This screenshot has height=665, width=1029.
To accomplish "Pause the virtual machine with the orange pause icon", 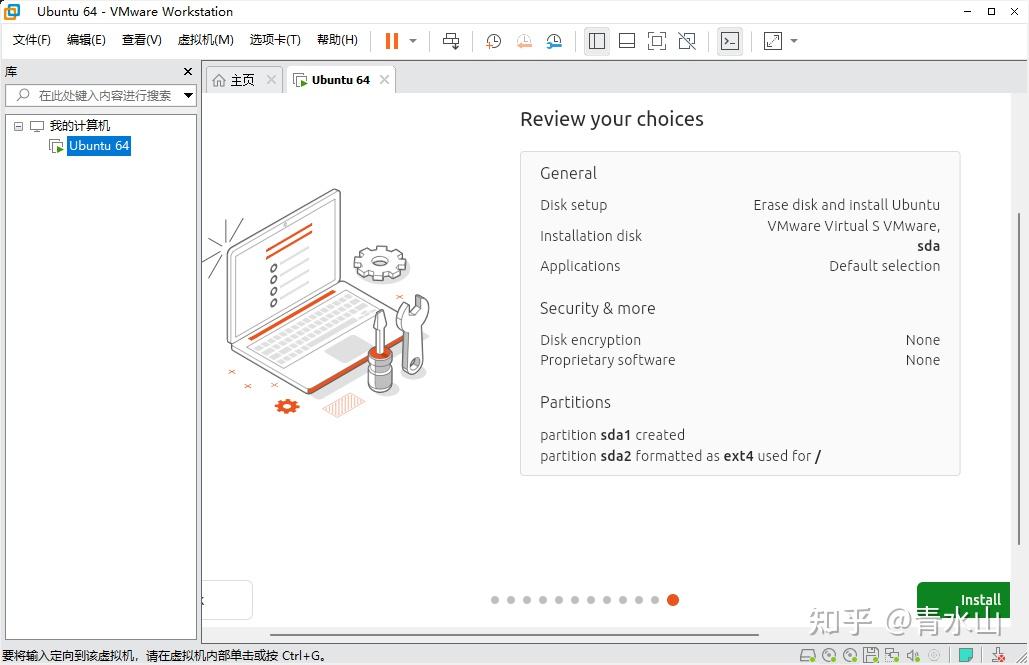I will (392, 41).
